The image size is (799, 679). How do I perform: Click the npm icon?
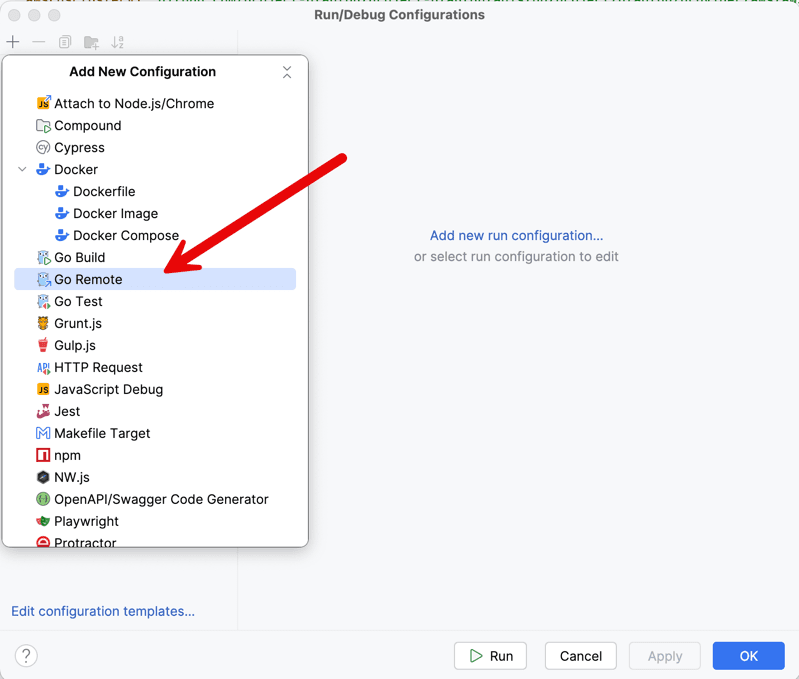pos(43,455)
